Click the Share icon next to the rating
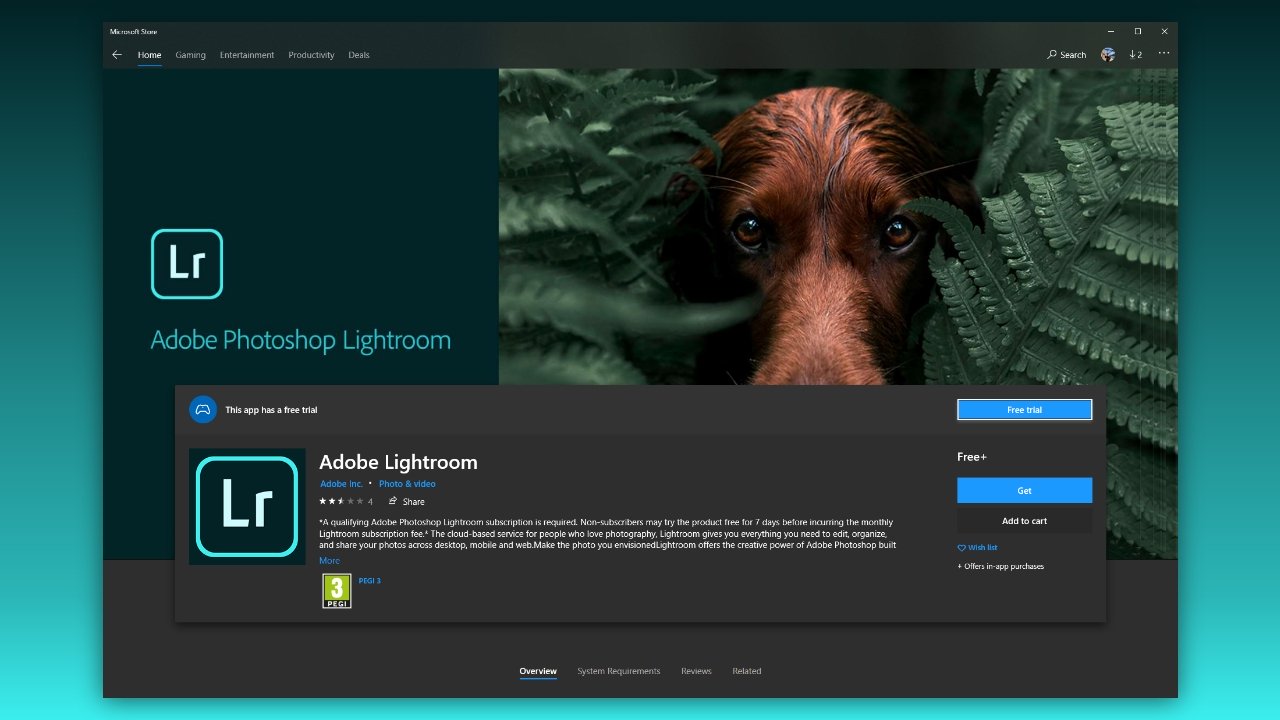 (x=393, y=500)
